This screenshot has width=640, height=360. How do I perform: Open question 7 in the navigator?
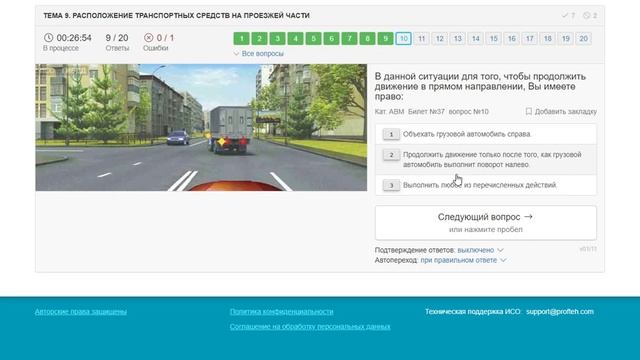click(x=349, y=38)
